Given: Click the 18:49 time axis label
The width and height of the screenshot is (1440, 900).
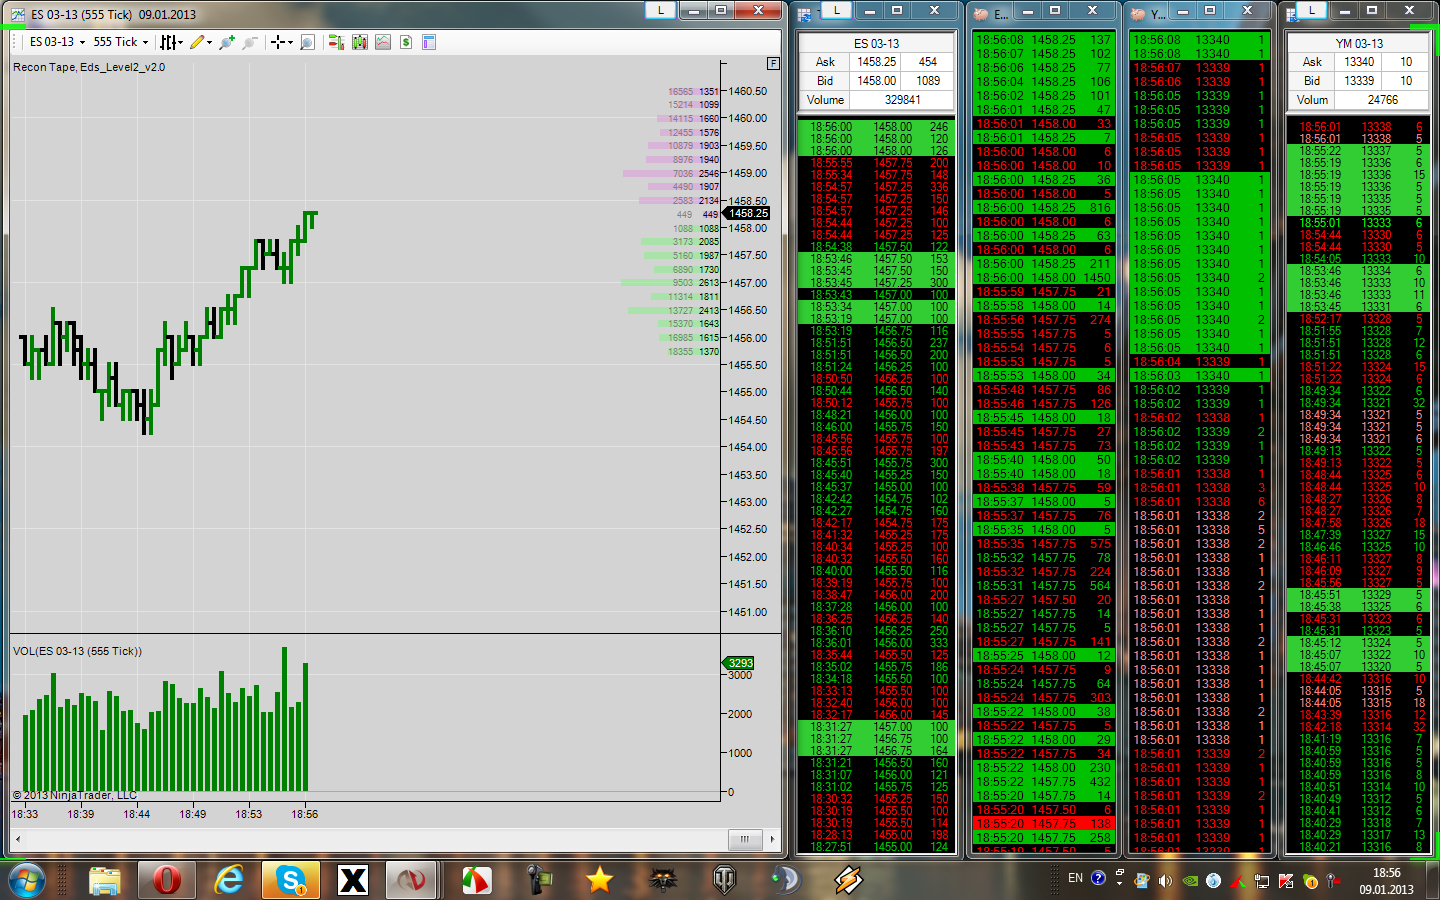Looking at the screenshot, I should pos(193,814).
